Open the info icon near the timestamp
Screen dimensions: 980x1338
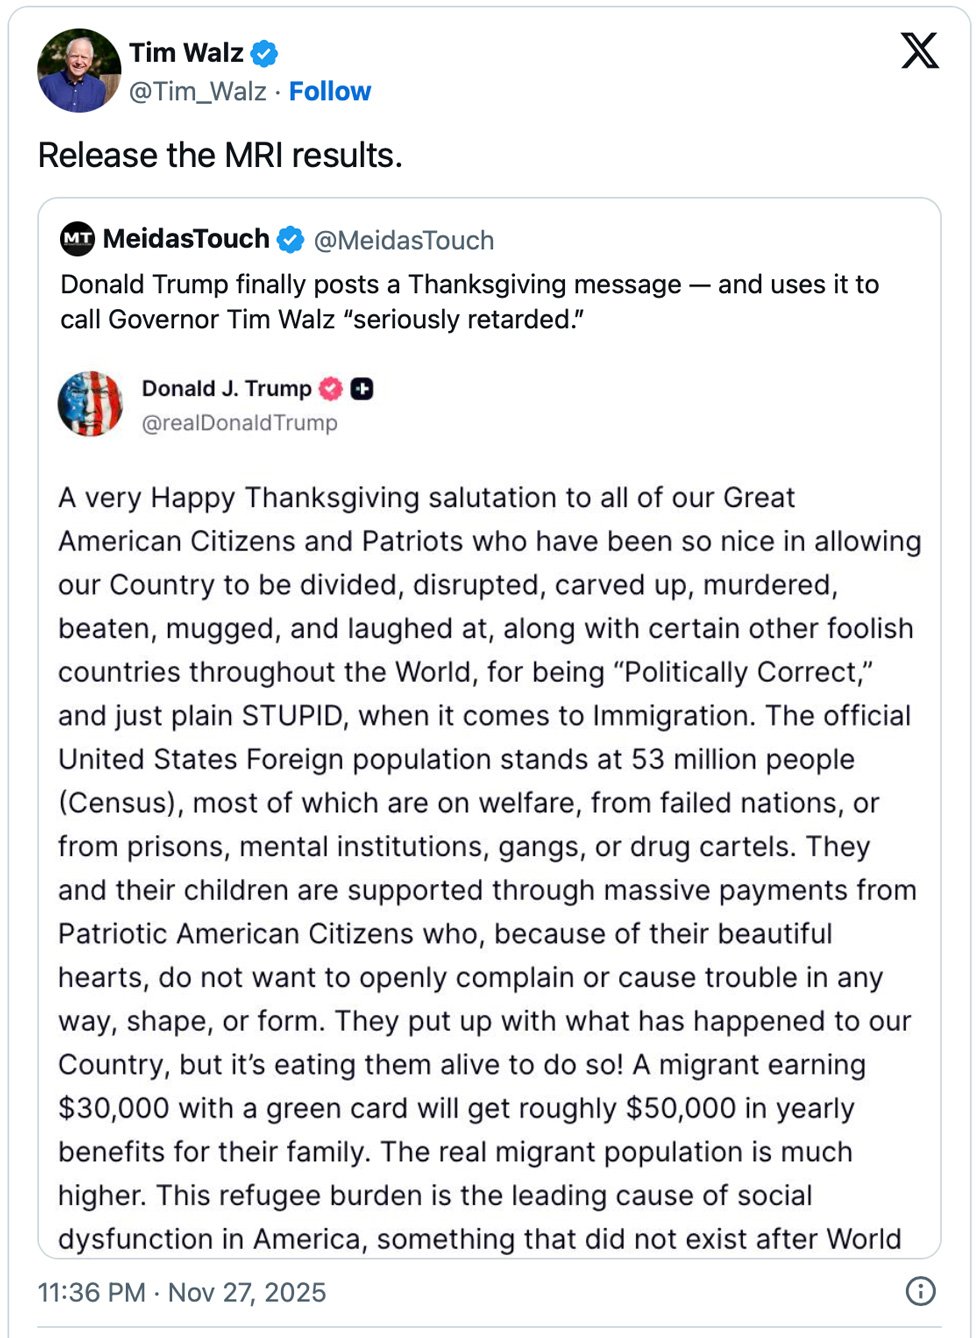point(920,1291)
